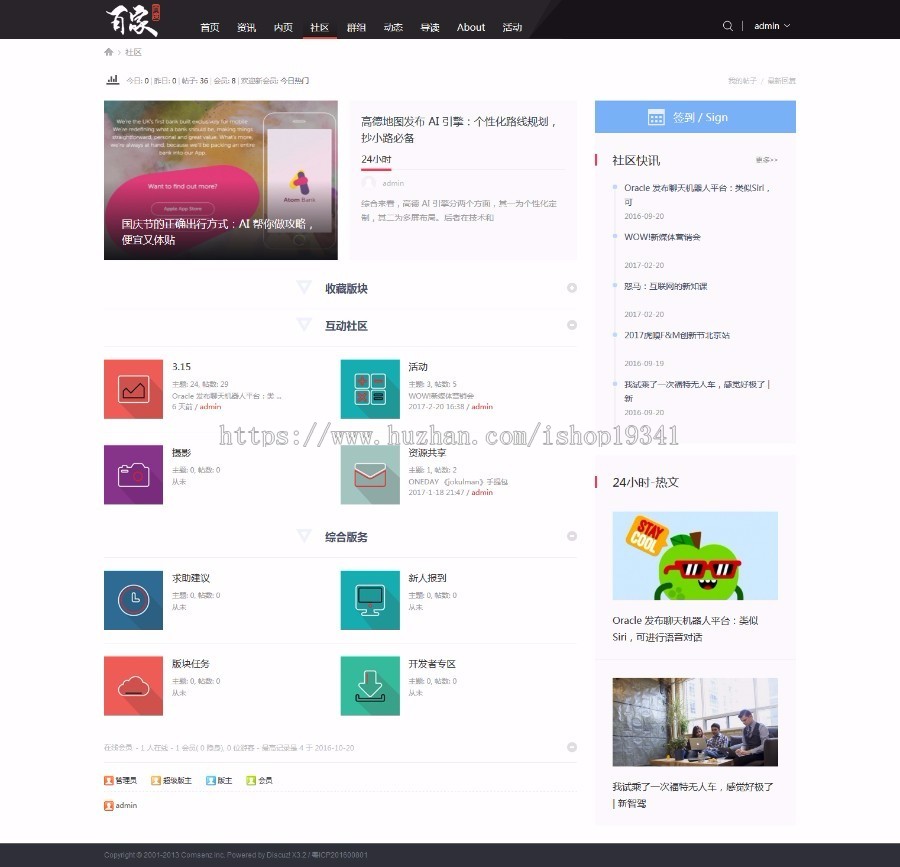Click the 签到 / Sign button
900x867 pixels.
point(695,117)
